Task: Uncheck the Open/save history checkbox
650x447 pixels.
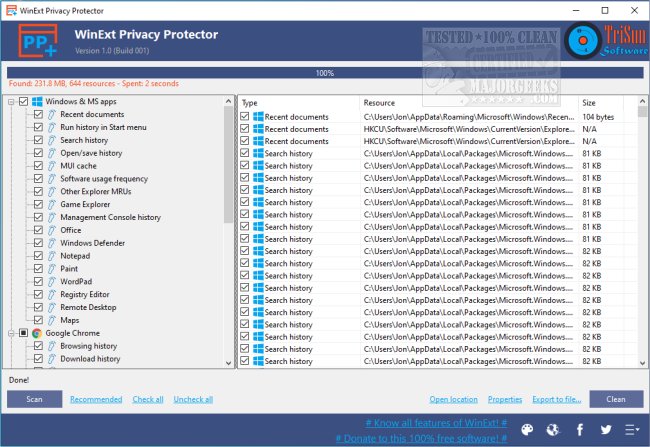Action: coord(38,153)
